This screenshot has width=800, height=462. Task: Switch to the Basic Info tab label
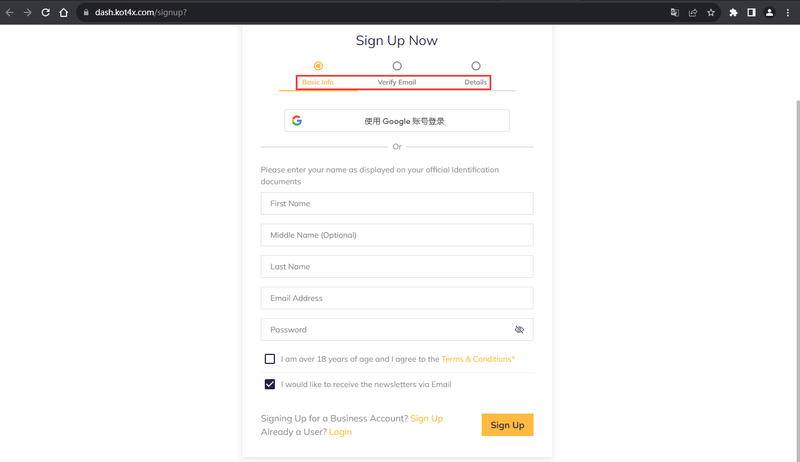[x=318, y=82]
